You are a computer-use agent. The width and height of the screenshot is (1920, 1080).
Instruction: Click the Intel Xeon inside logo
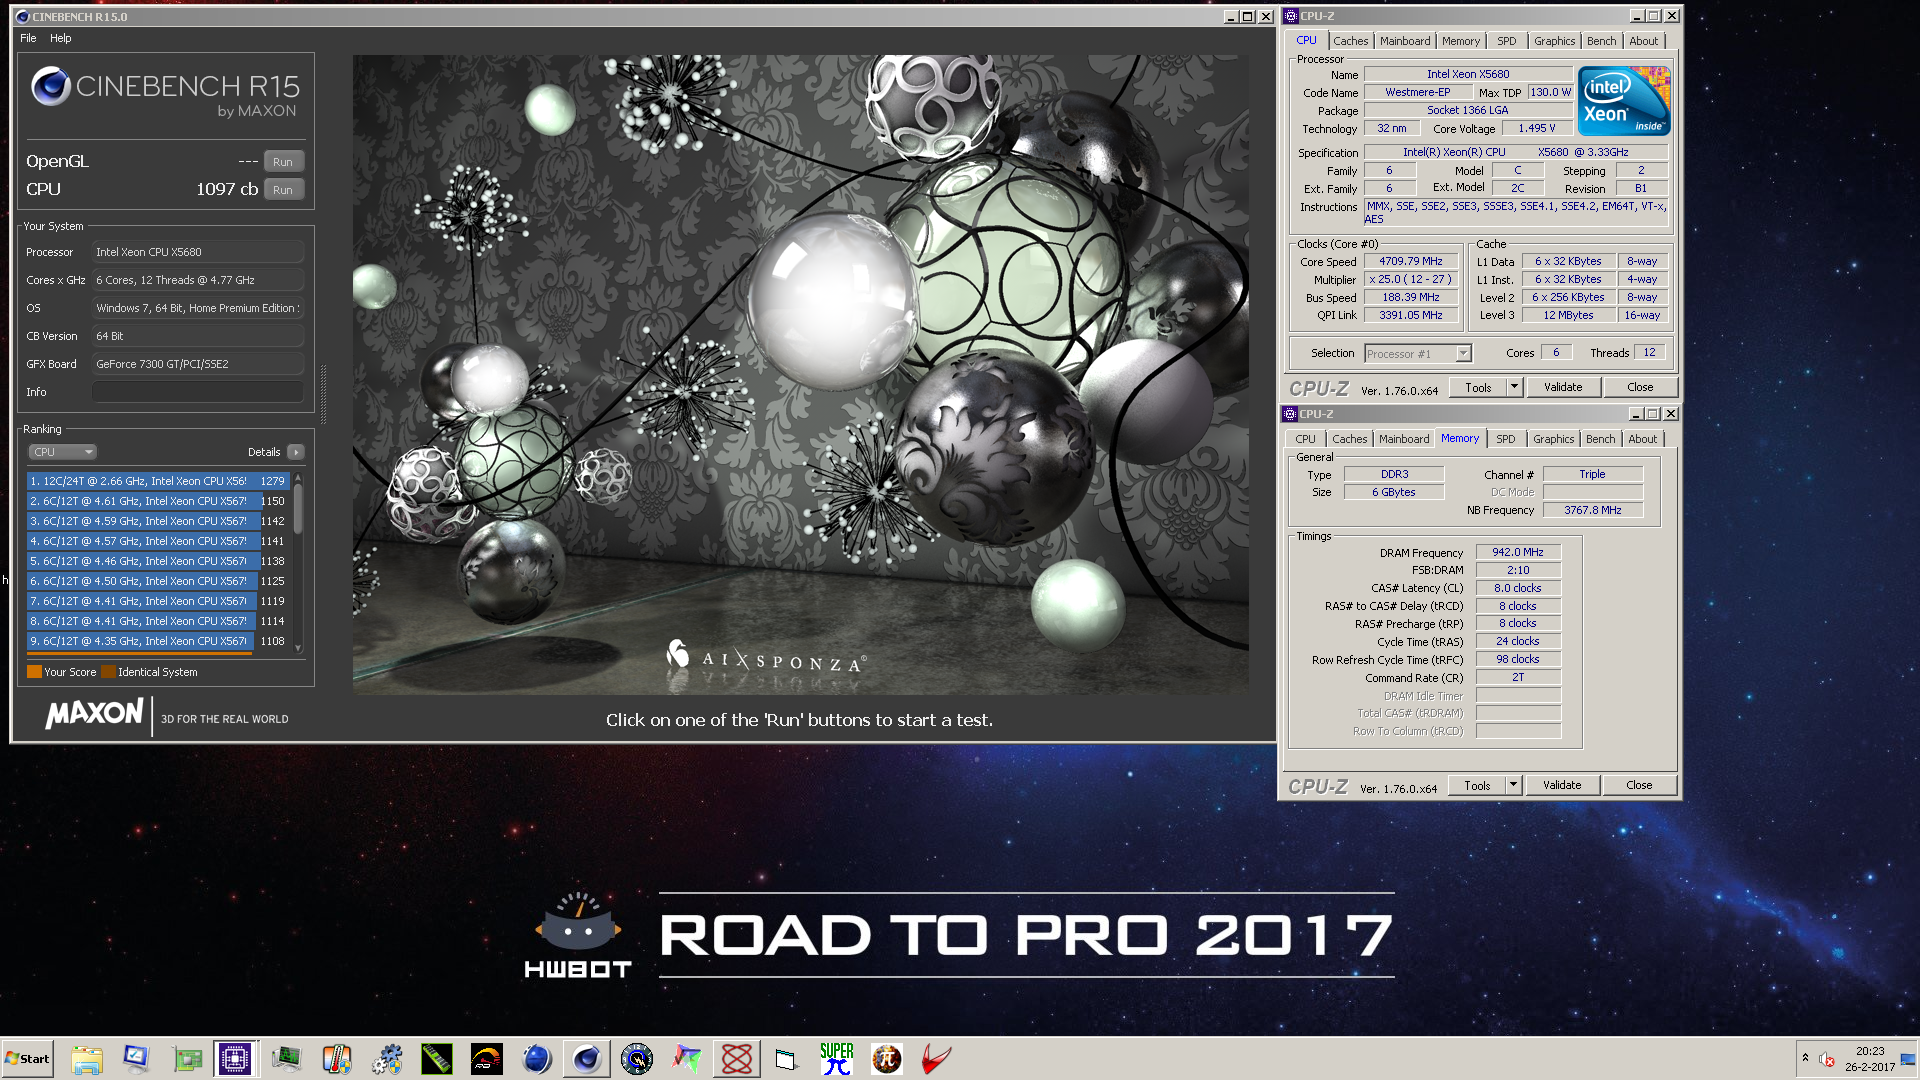(1624, 101)
